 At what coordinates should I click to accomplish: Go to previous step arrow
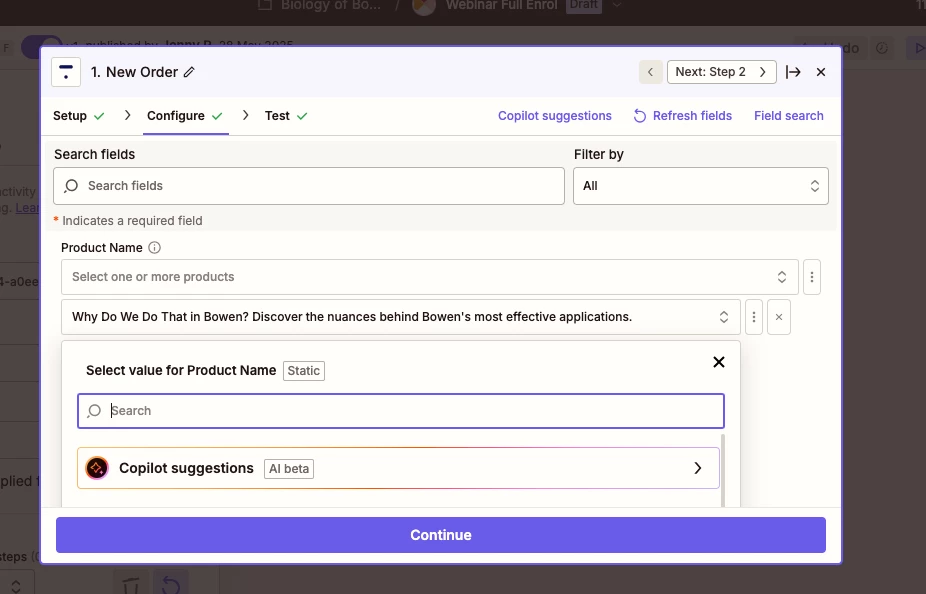tap(650, 72)
